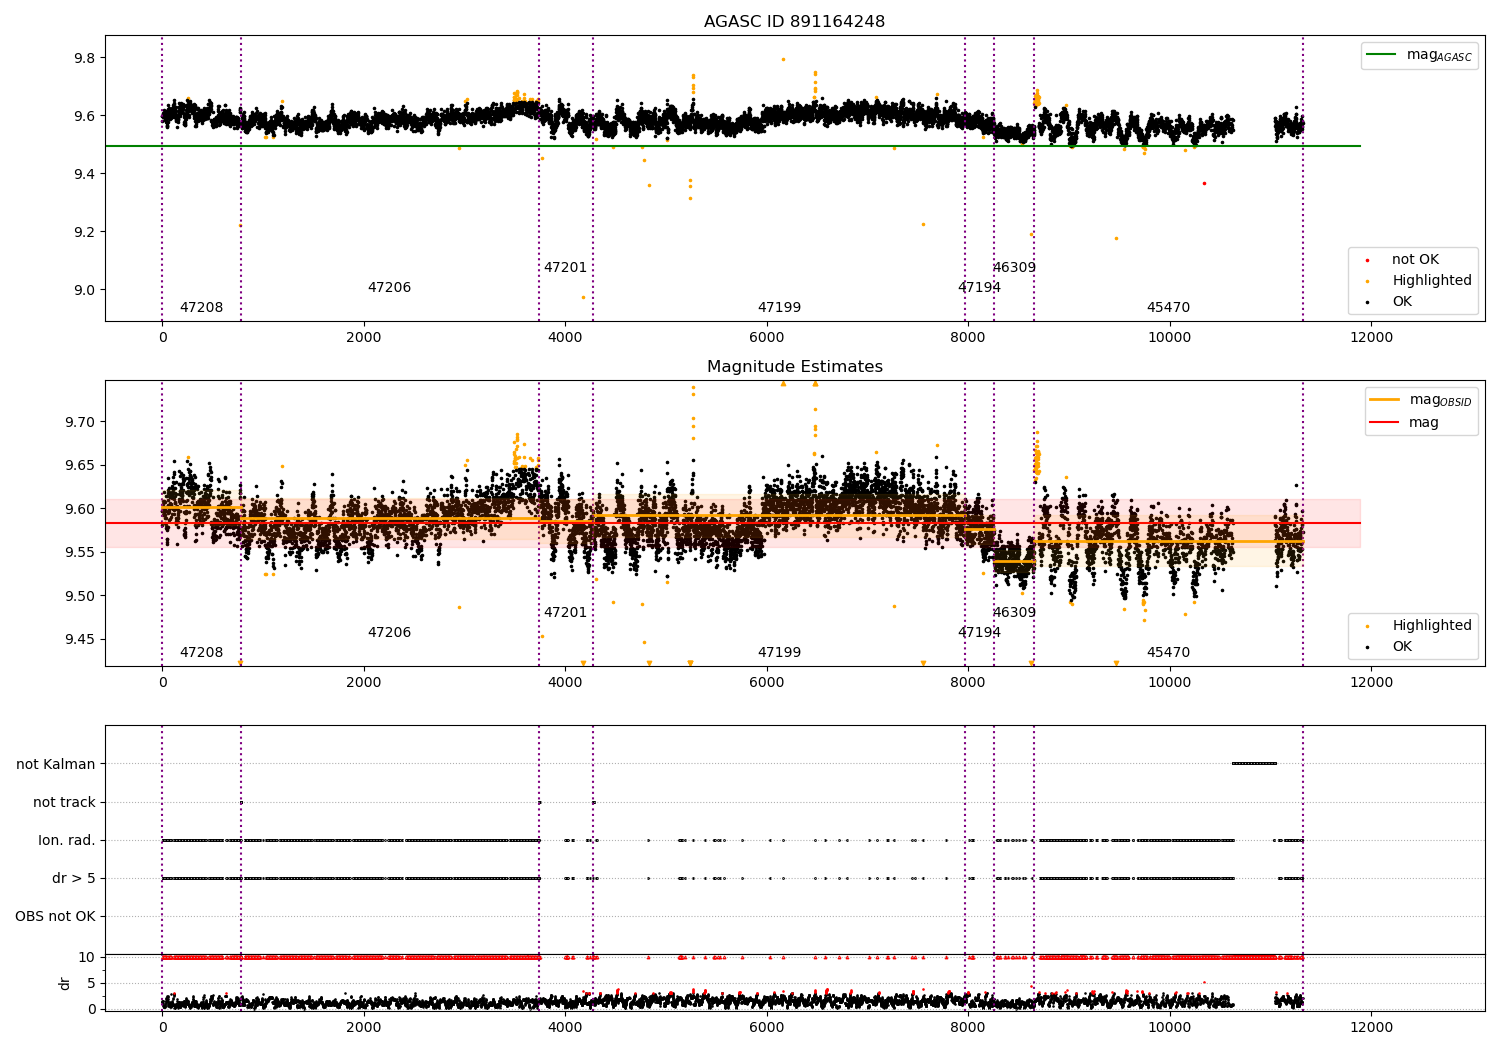1500x1050 pixels.
Task: Click the 9.4 y-axis tick in top plot
Action: [84, 174]
